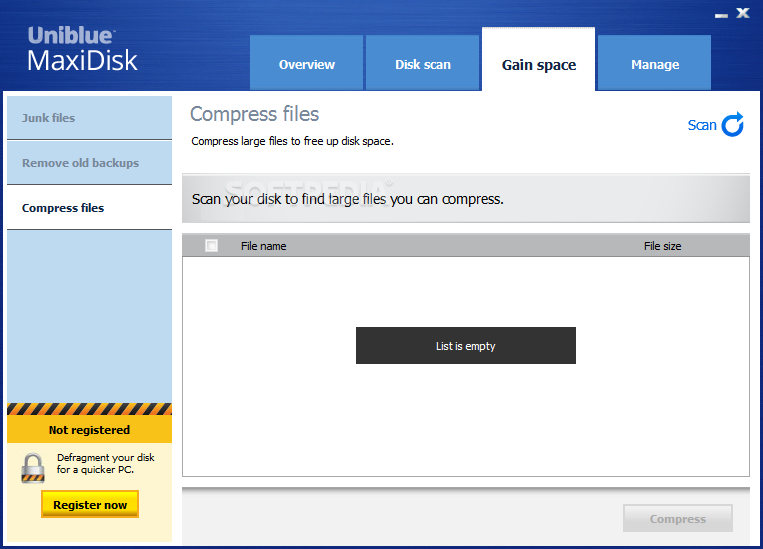Minimize the MaxiDisk window
This screenshot has height=549, width=763.
(x=721, y=16)
